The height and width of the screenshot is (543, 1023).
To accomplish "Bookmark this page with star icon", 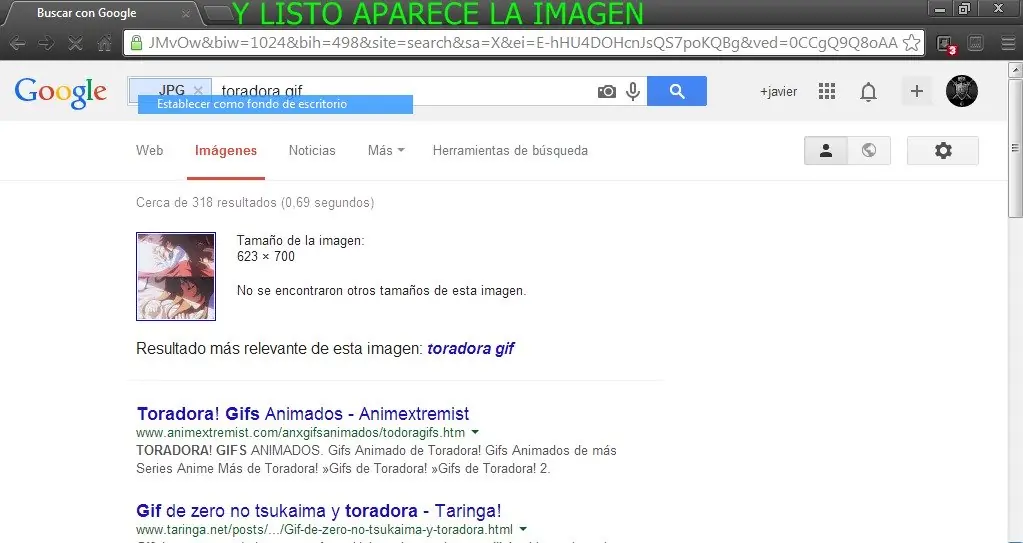I will click(x=911, y=43).
